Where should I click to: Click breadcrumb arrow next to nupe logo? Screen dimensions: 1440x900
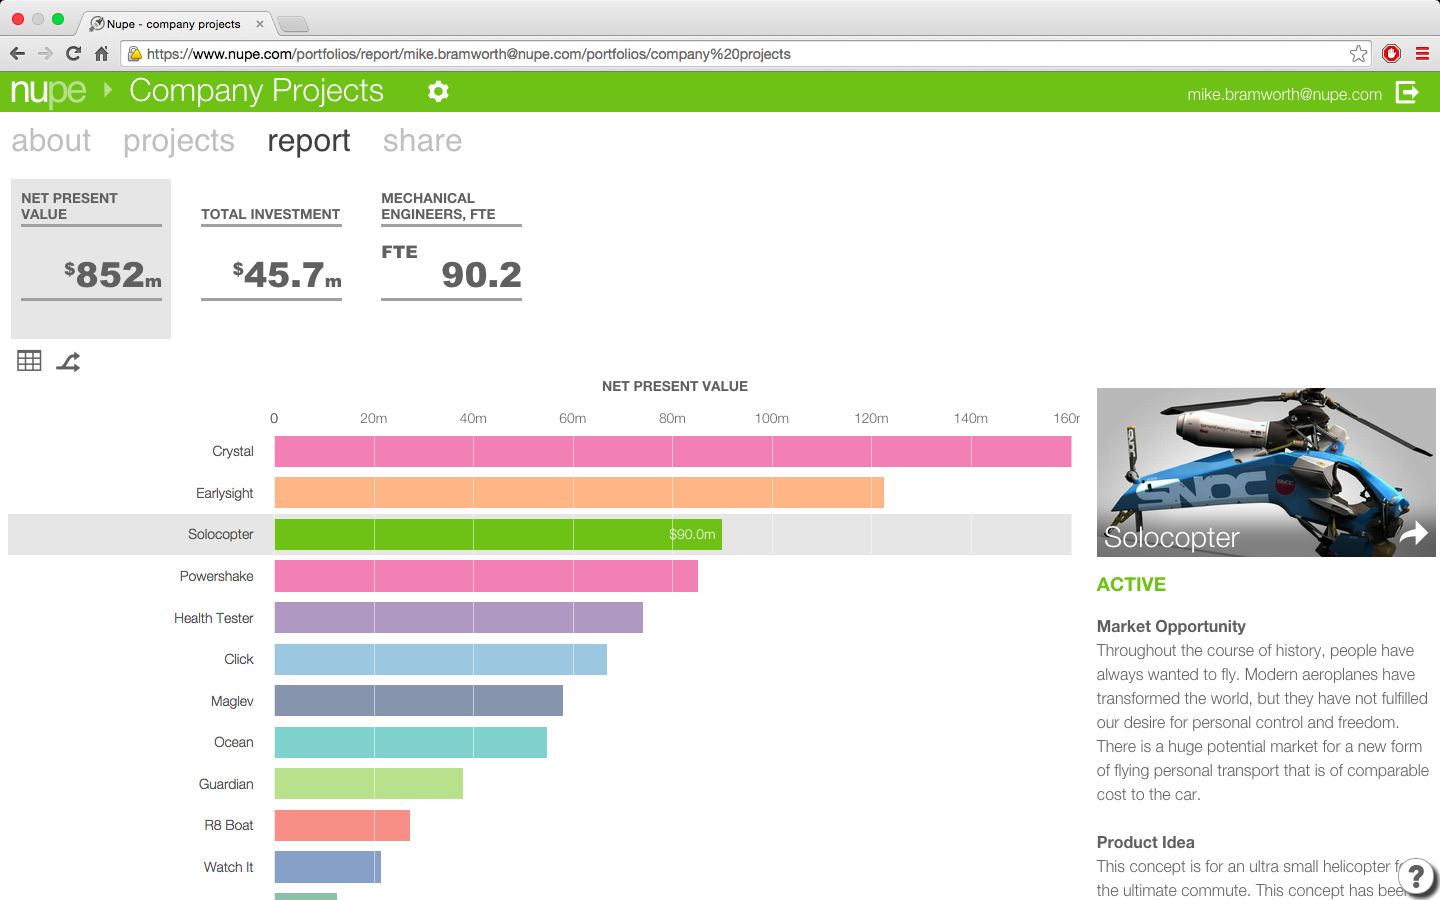coord(108,90)
